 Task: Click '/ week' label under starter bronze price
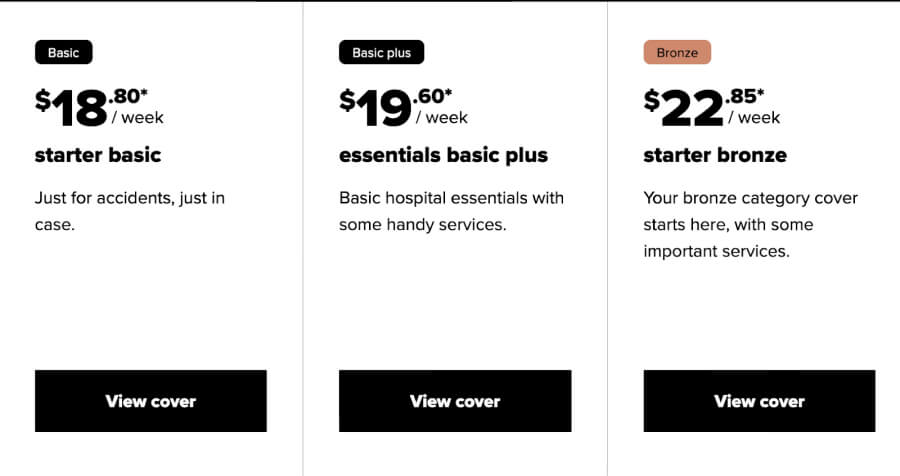coord(754,118)
